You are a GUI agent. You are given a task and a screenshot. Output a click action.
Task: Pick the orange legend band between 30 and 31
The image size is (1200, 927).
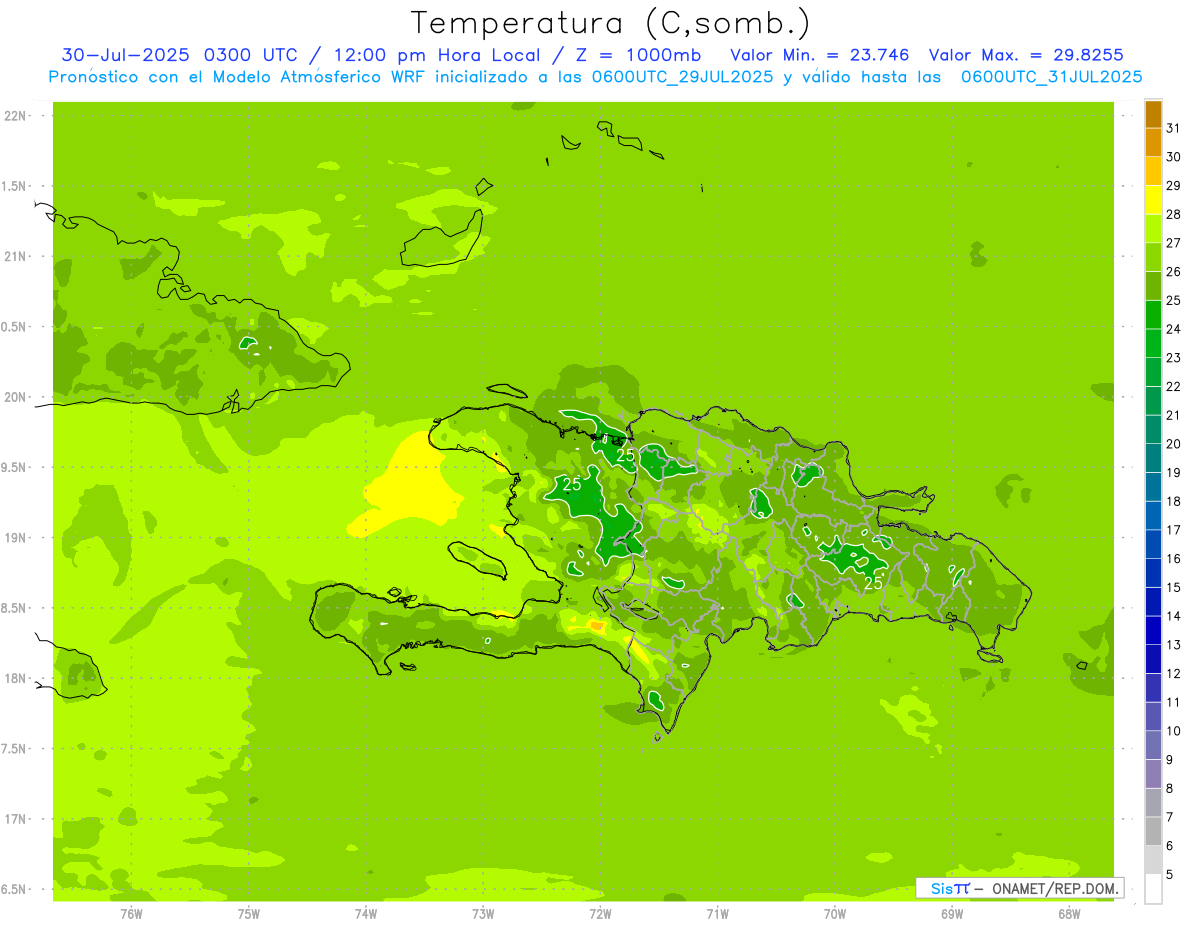pyautogui.click(x=1153, y=142)
